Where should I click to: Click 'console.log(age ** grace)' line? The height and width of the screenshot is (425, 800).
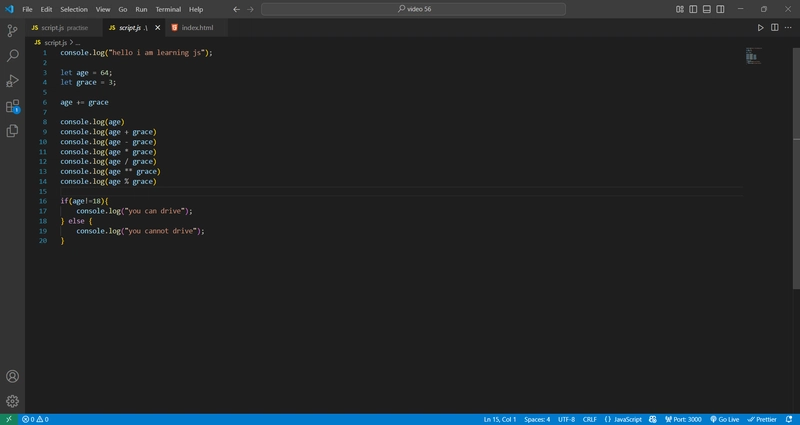[110, 171]
